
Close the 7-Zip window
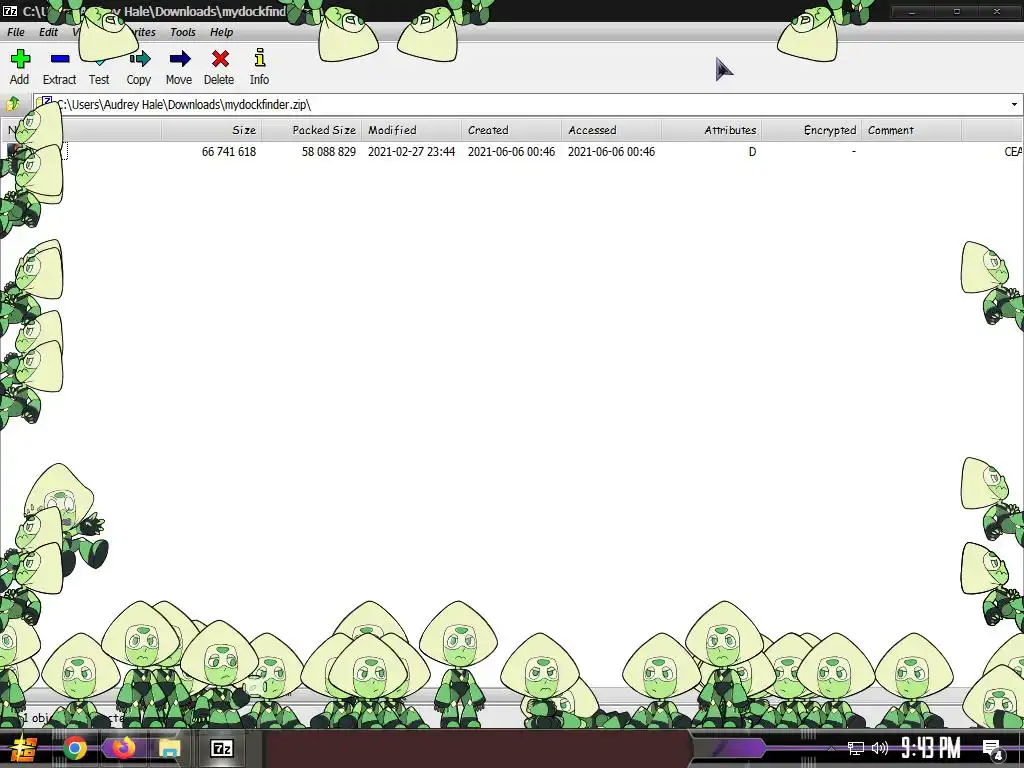(997, 12)
